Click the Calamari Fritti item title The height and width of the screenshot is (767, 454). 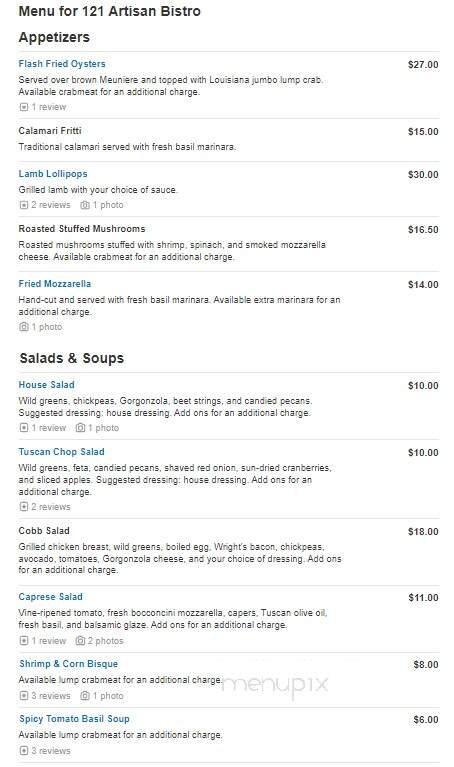click(x=50, y=131)
